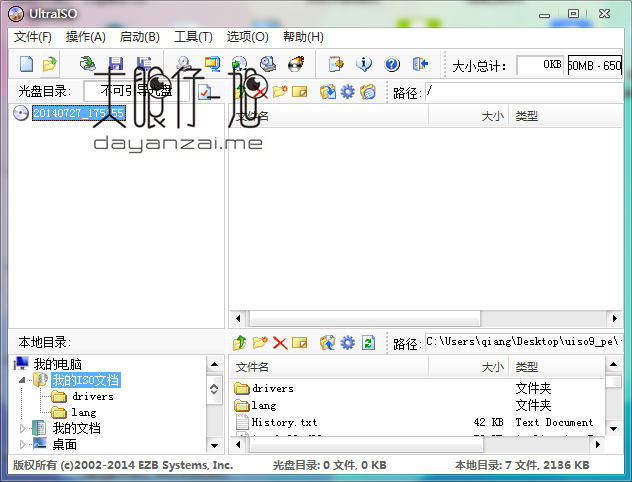Click image list scrollbar right arrow
This screenshot has width=632, height=482.
click(x=614, y=318)
